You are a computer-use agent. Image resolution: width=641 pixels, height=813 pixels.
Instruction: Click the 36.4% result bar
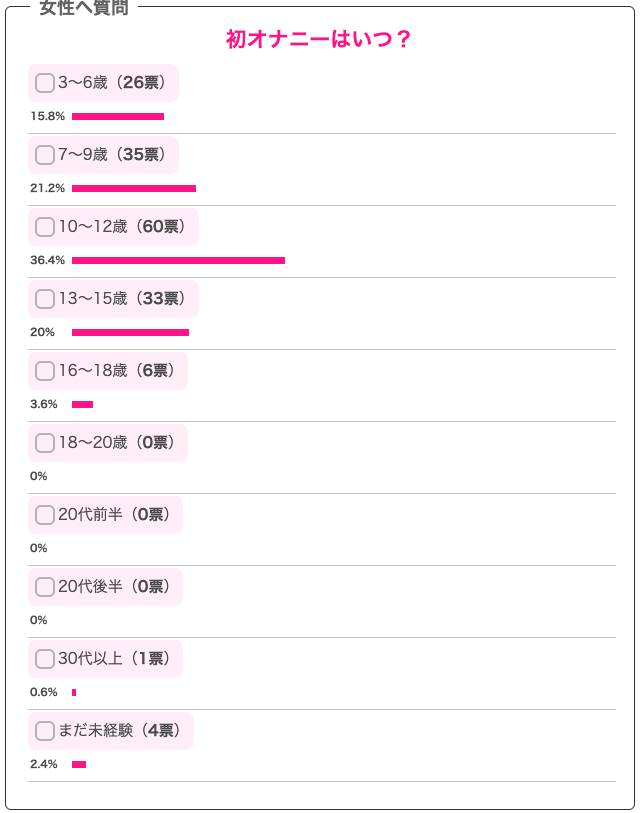[x=178, y=260]
